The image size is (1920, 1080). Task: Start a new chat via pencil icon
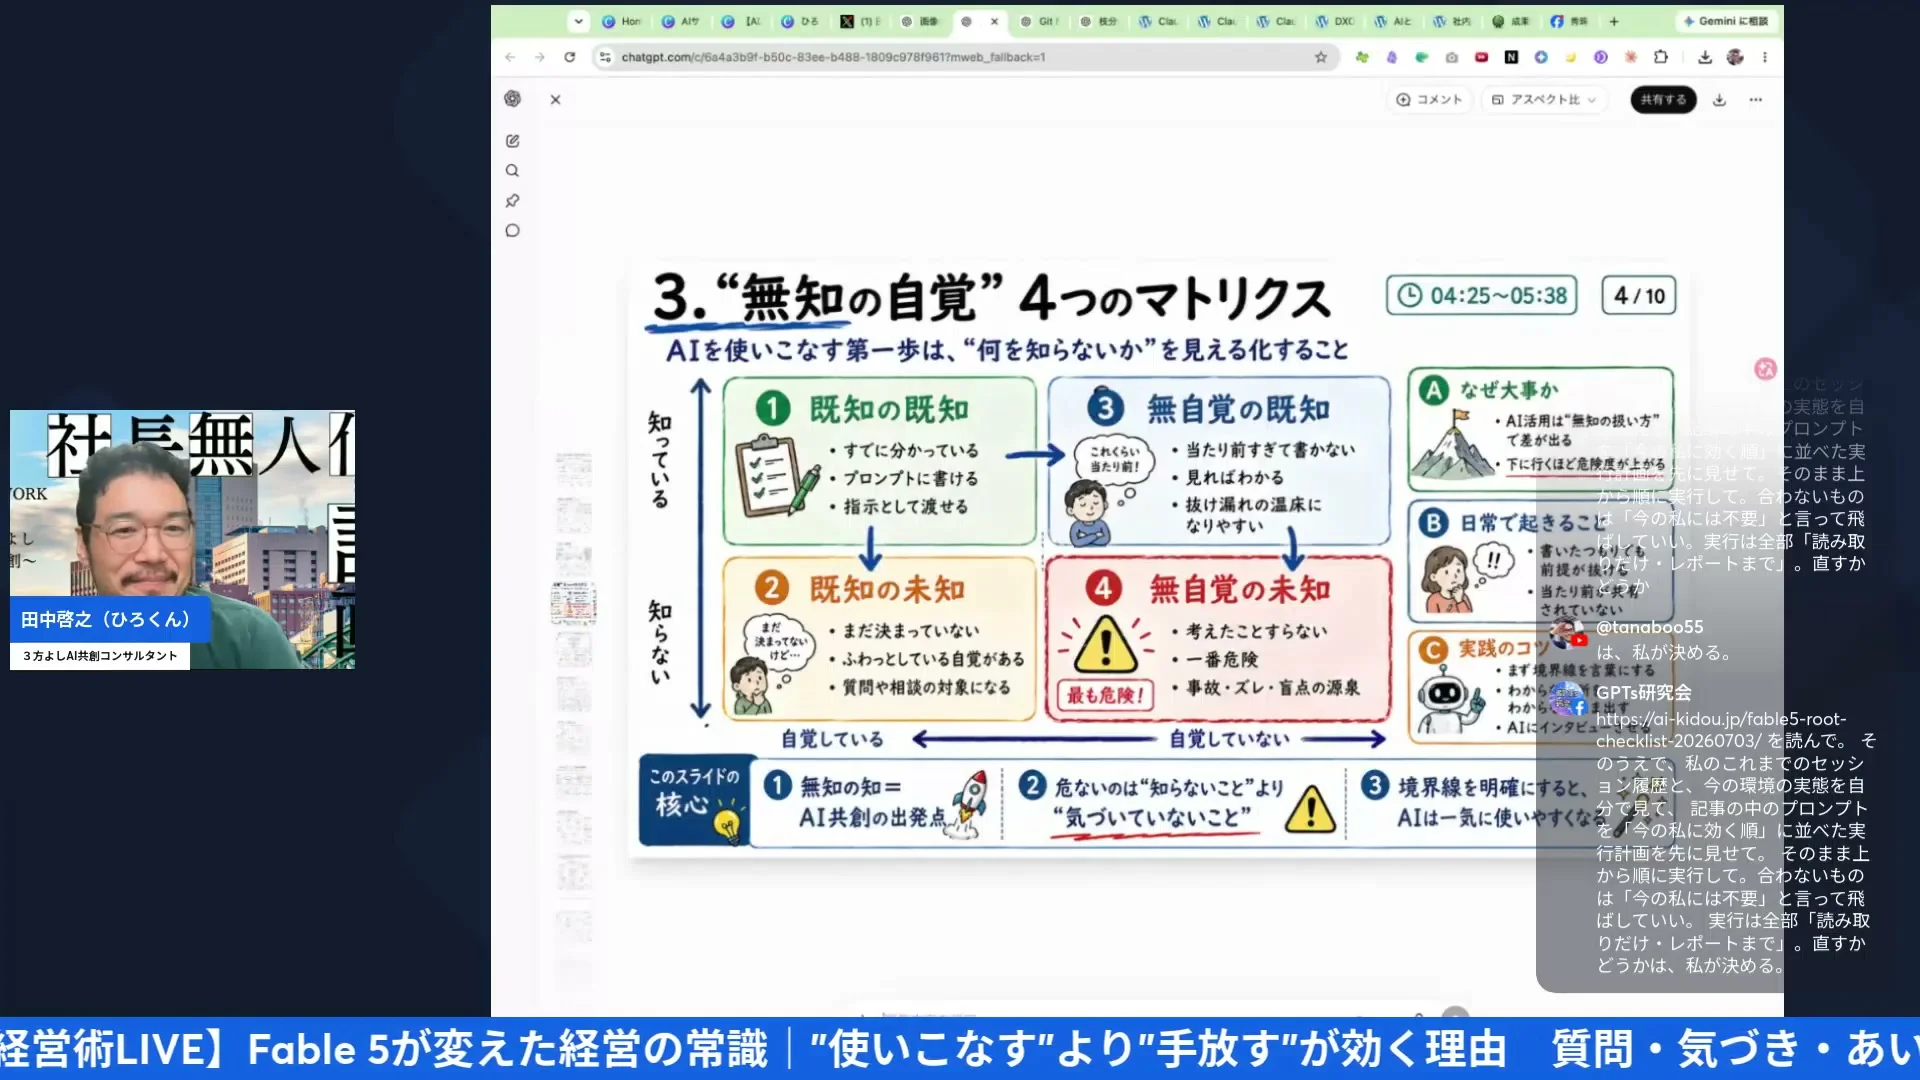click(x=512, y=141)
